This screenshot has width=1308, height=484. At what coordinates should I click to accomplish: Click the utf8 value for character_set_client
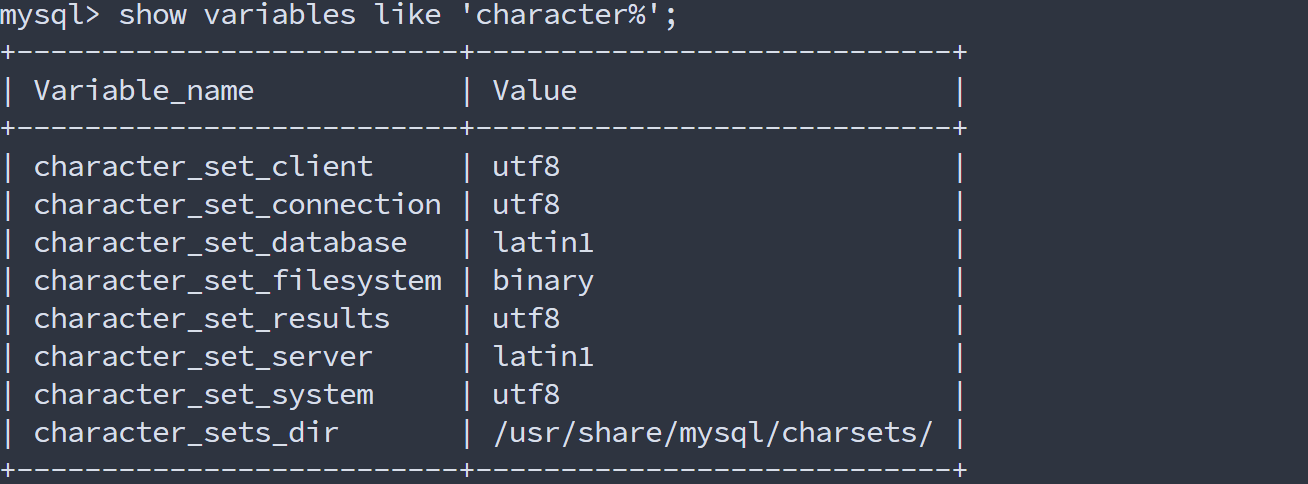526,166
